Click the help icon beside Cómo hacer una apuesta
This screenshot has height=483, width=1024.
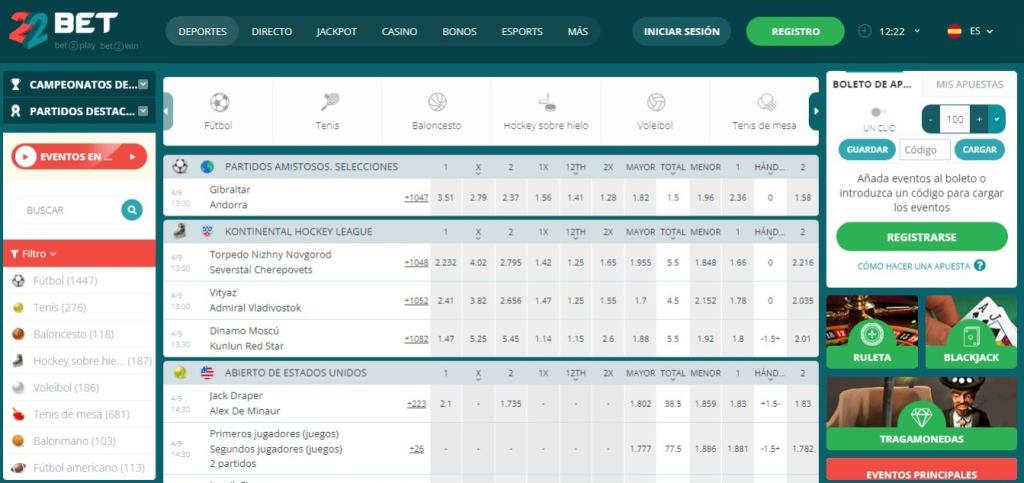click(980, 266)
